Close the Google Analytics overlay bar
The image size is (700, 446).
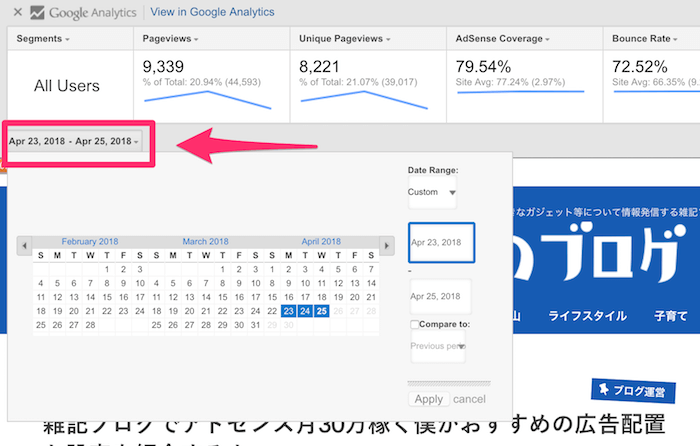pos(18,12)
